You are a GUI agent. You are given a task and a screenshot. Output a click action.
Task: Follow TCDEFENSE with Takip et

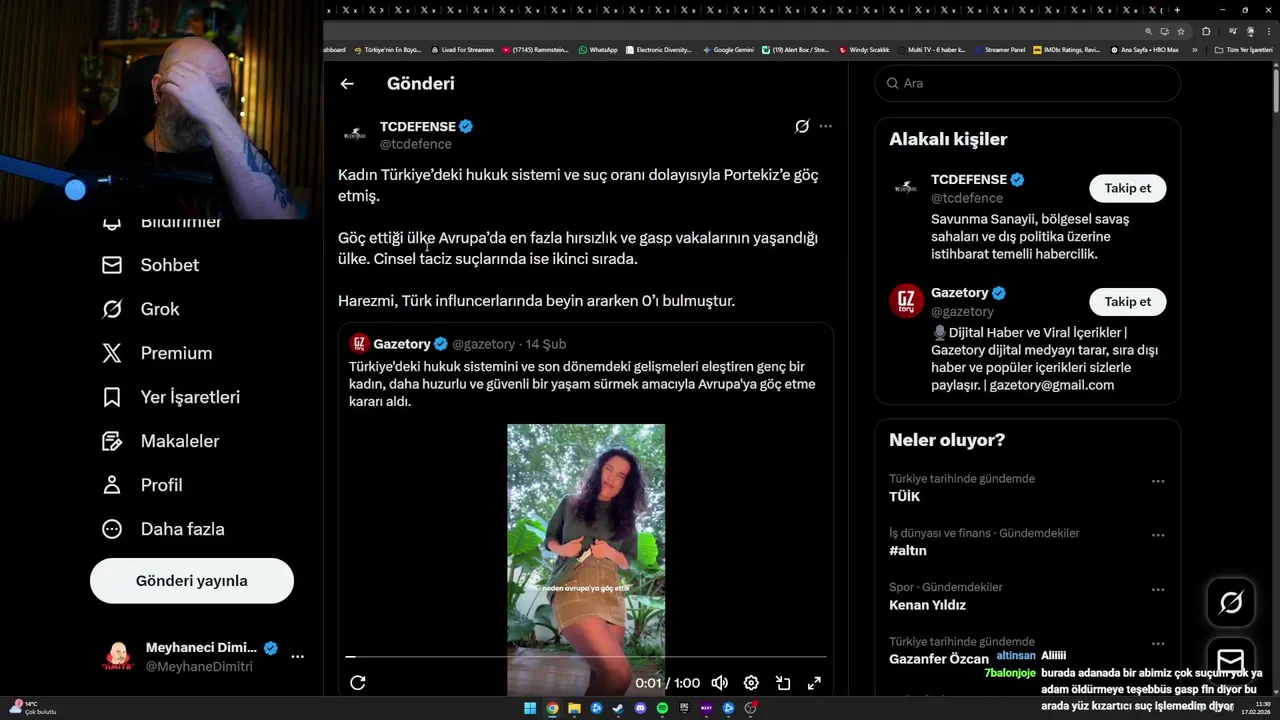[x=1127, y=188]
